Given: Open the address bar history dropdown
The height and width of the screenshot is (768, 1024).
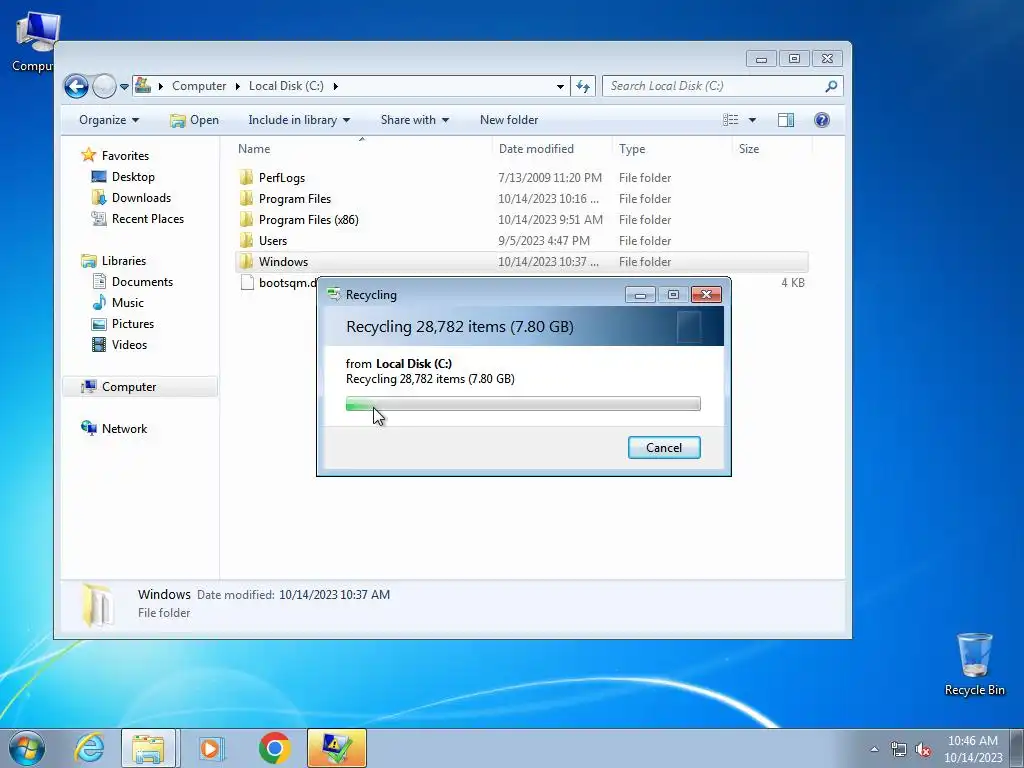Looking at the screenshot, I should coord(560,86).
